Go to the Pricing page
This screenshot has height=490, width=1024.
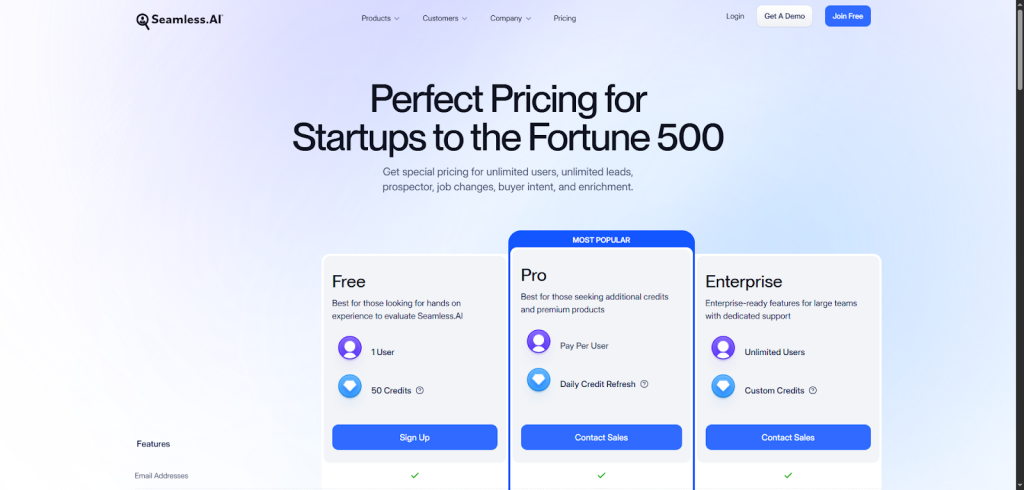point(565,18)
